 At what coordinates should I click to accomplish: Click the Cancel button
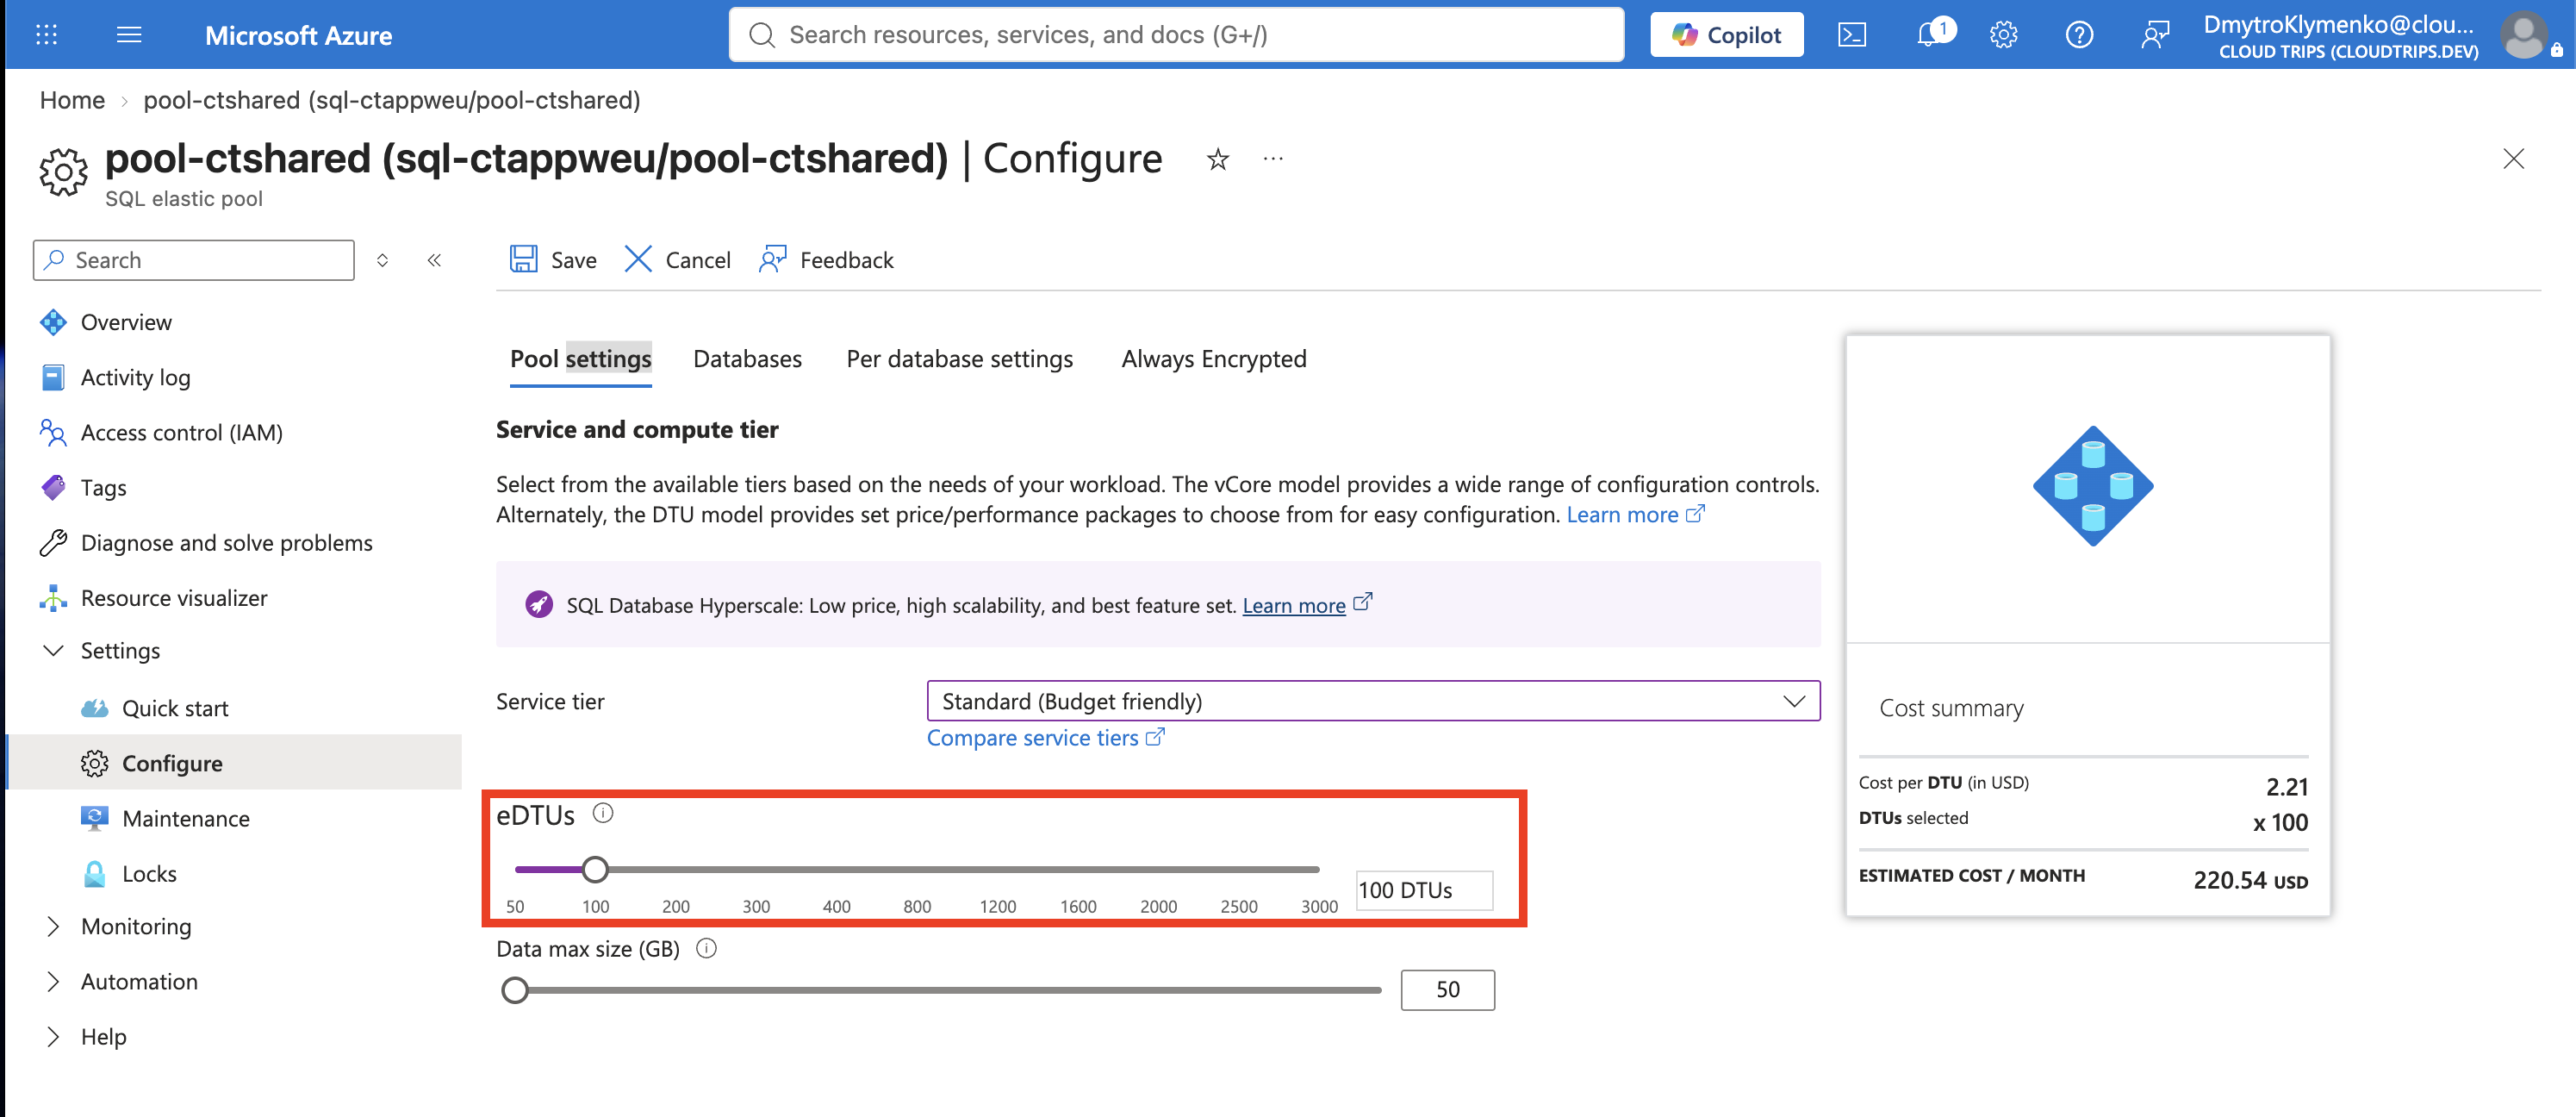[677, 260]
